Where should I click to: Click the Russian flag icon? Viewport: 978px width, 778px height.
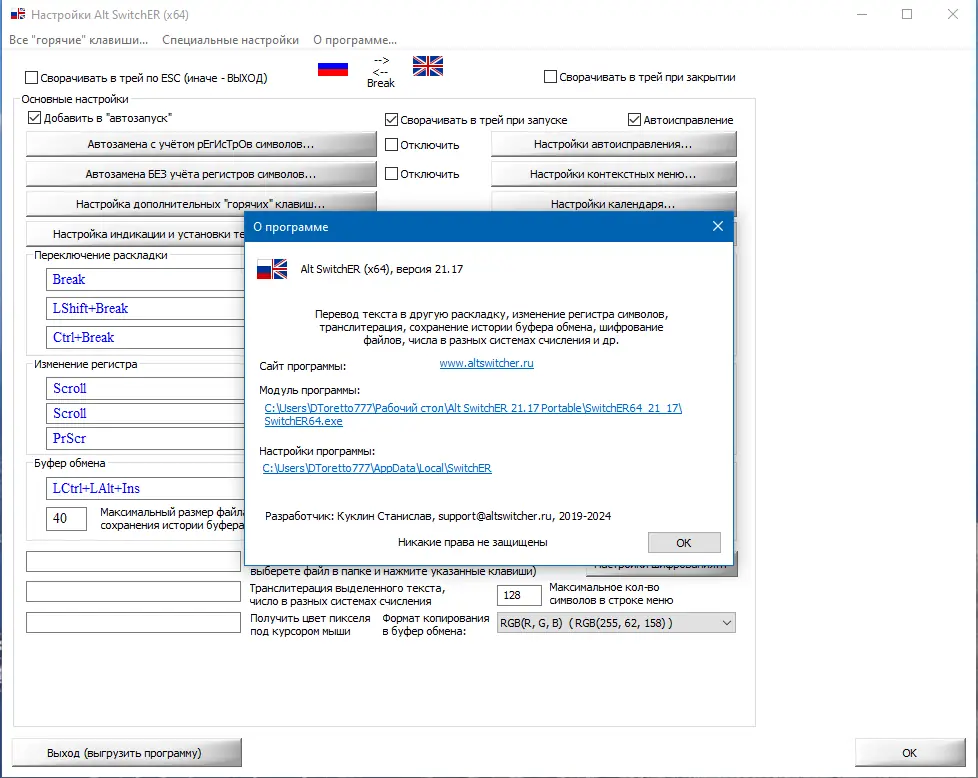tap(332, 70)
